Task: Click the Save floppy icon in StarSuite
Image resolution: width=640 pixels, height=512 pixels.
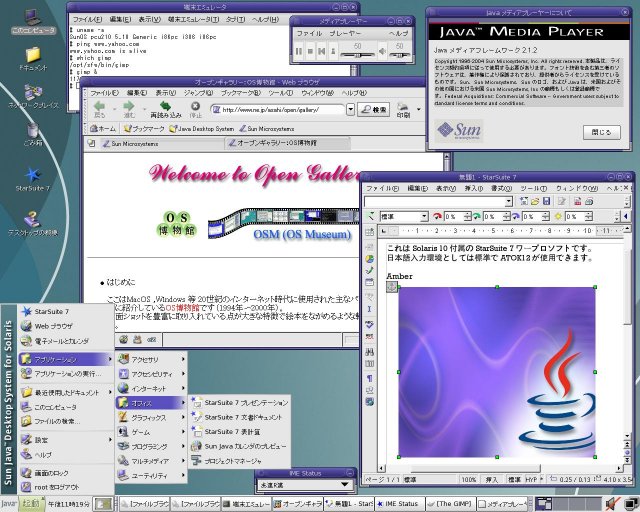Action: coord(546,201)
